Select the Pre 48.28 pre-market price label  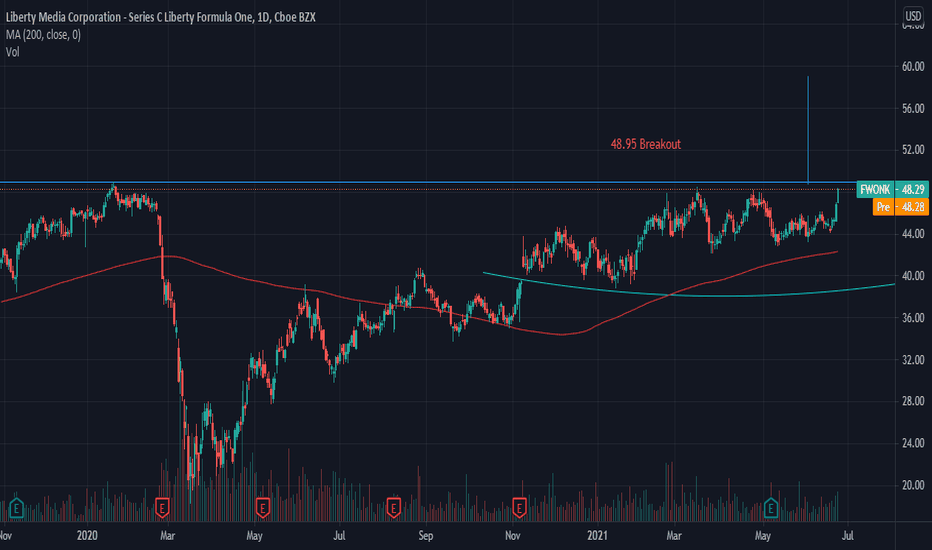[900, 207]
